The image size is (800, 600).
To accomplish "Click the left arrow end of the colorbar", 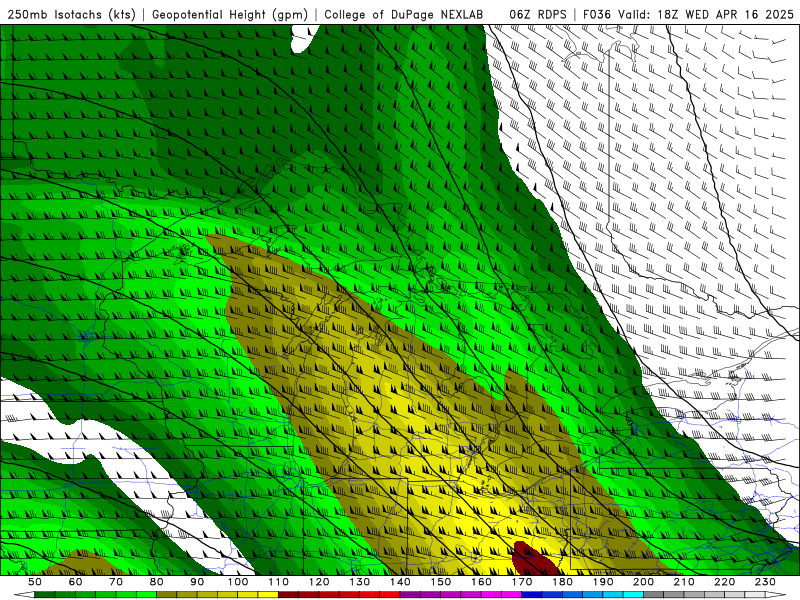I will tap(24, 595).
